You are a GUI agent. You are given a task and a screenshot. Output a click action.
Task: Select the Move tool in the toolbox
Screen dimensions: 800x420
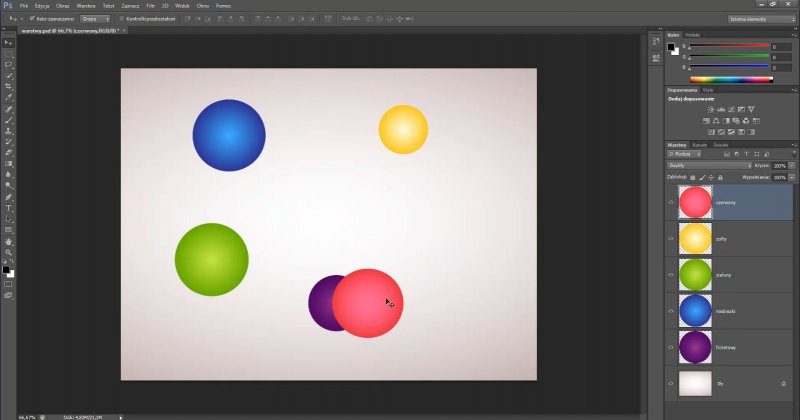[9, 43]
